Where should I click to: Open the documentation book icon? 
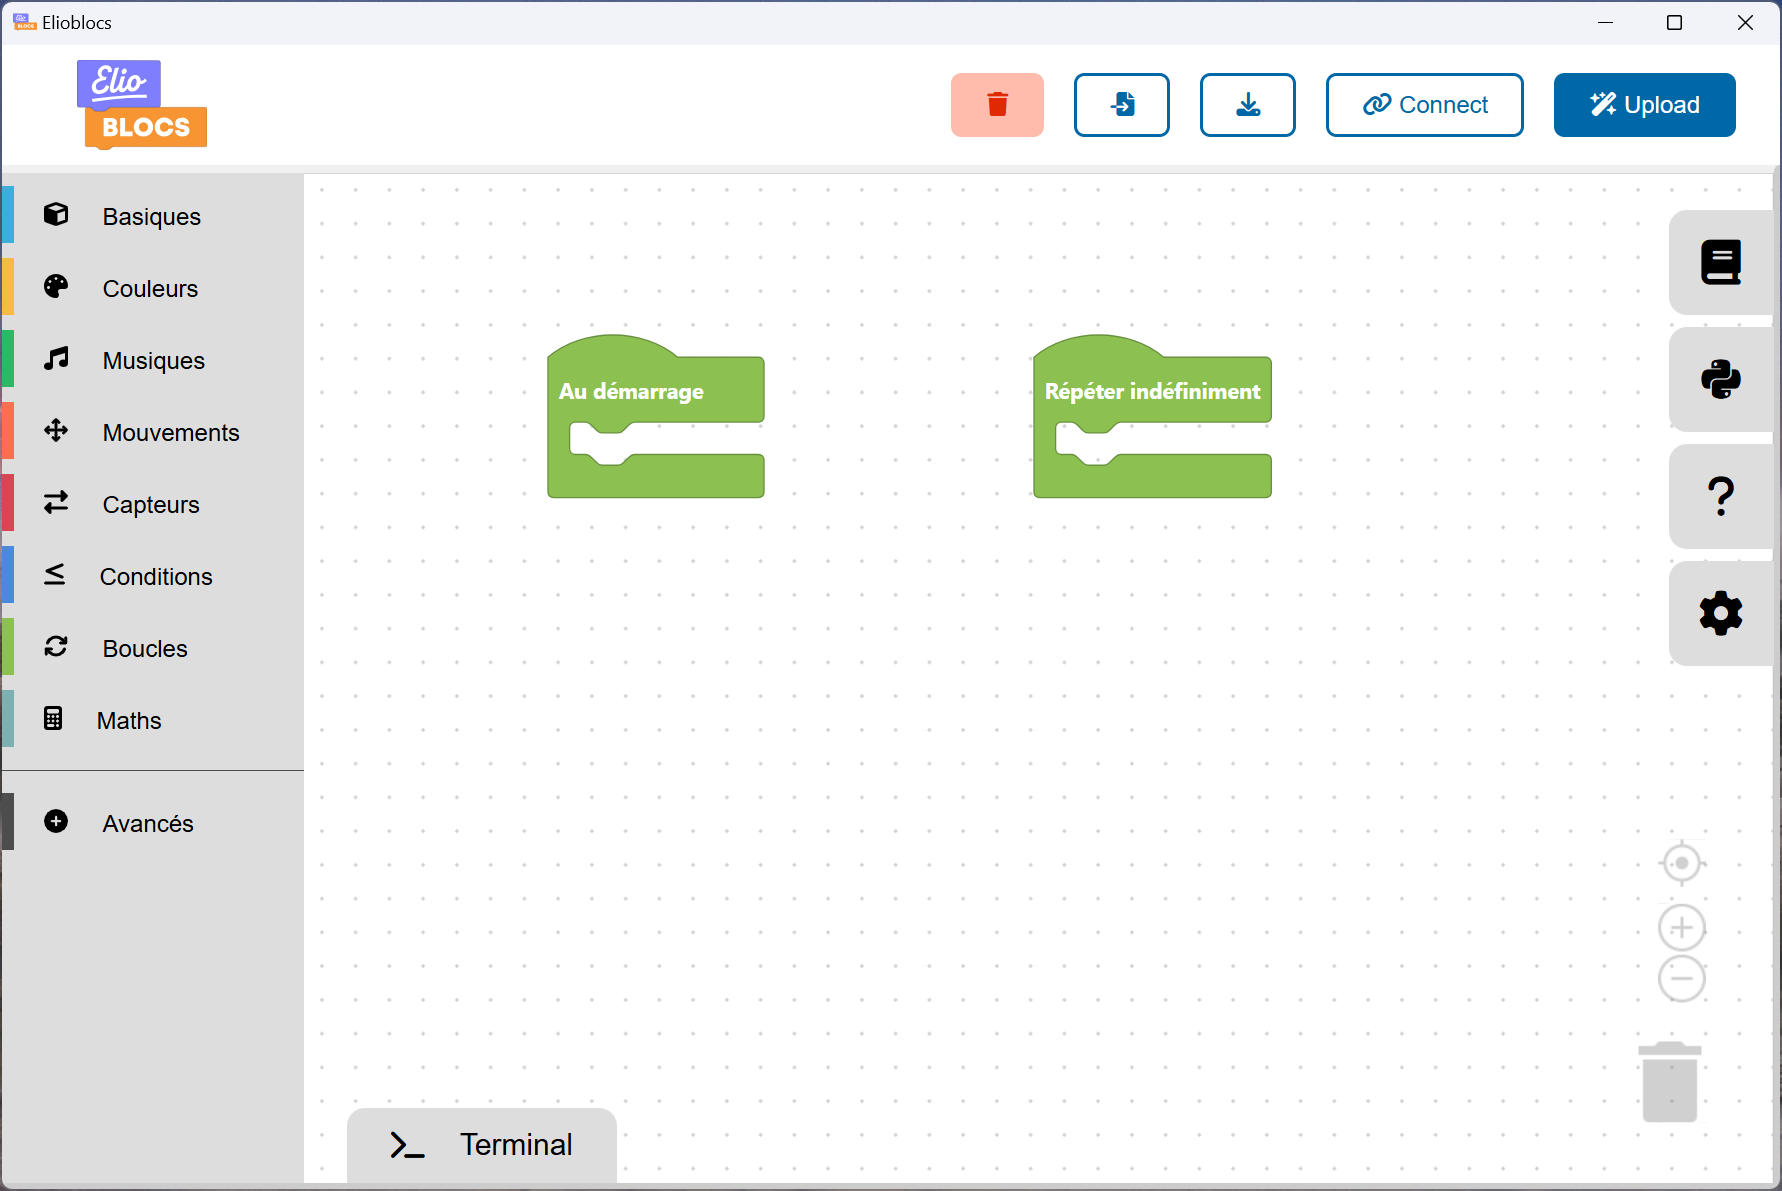[1720, 263]
